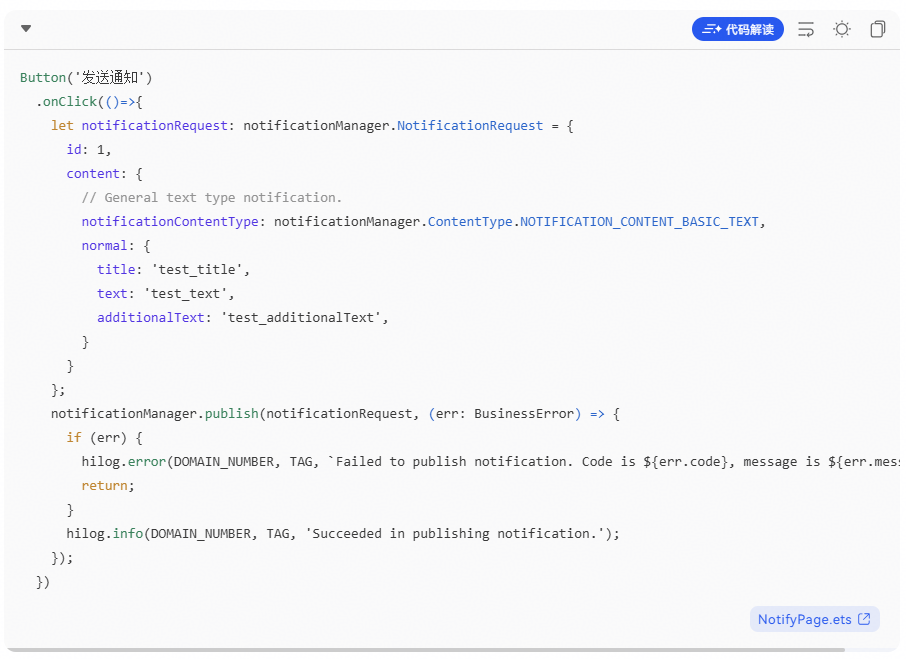Click the 'content: {' line
906x659 pixels.
(105, 174)
